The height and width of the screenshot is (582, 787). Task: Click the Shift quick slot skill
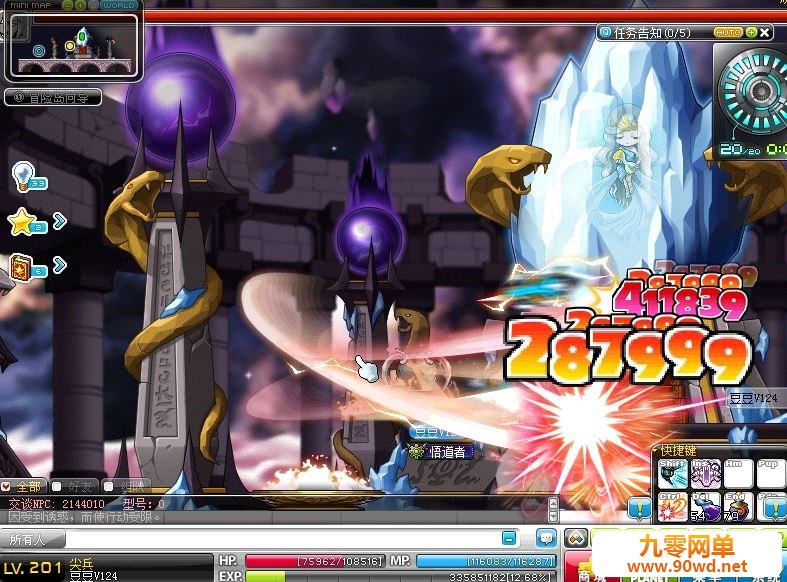coord(672,473)
